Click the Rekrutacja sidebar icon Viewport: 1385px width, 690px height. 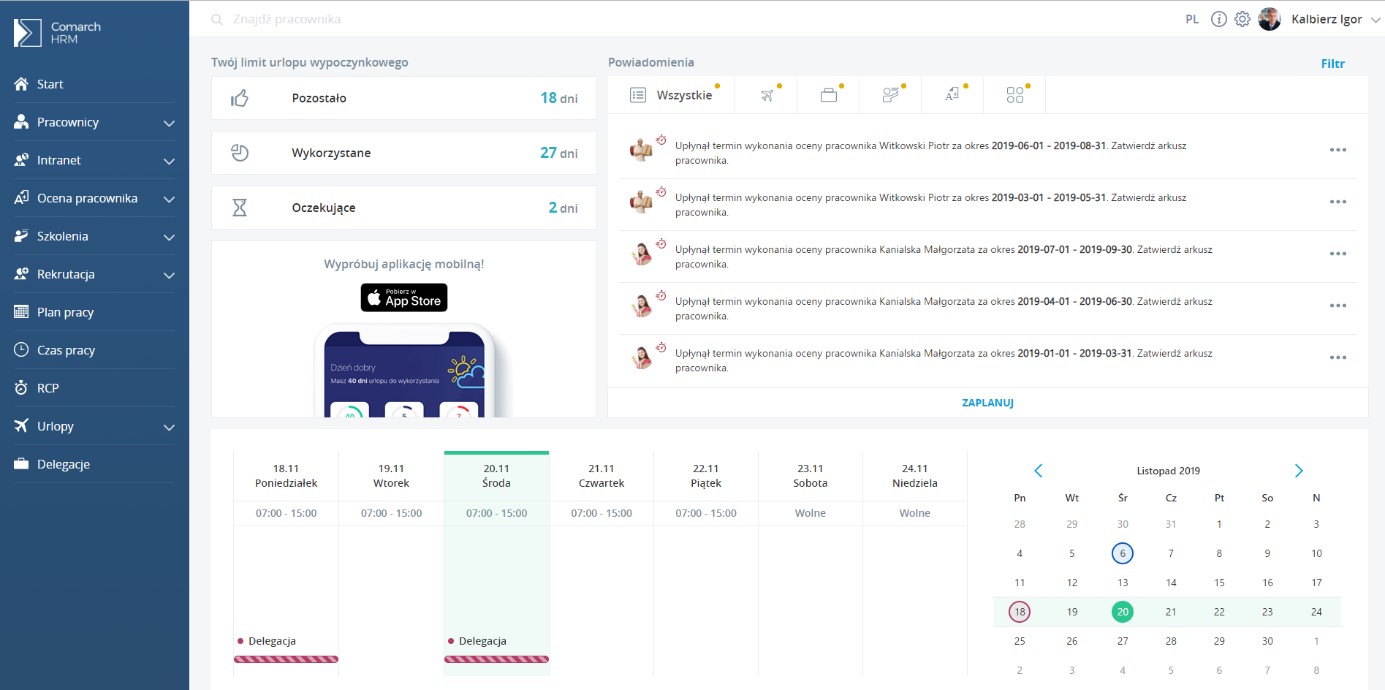pyautogui.click(x=21, y=274)
